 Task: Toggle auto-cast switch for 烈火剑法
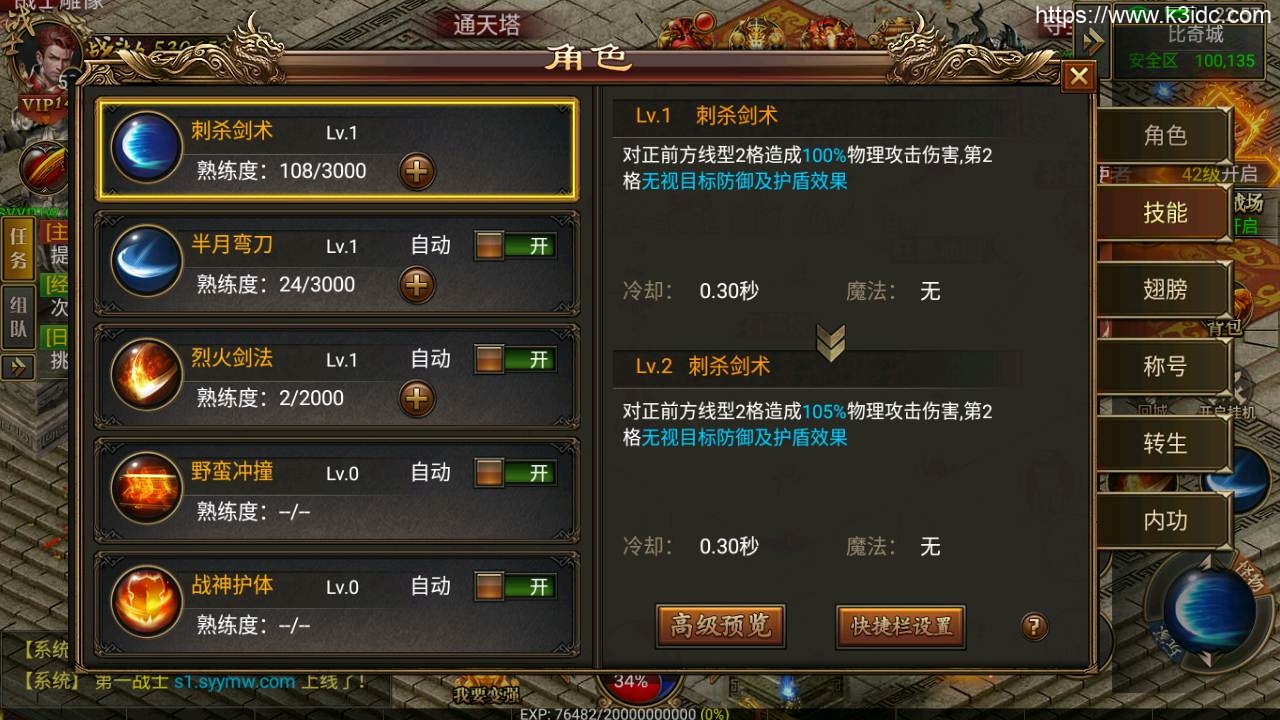tap(515, 359)
